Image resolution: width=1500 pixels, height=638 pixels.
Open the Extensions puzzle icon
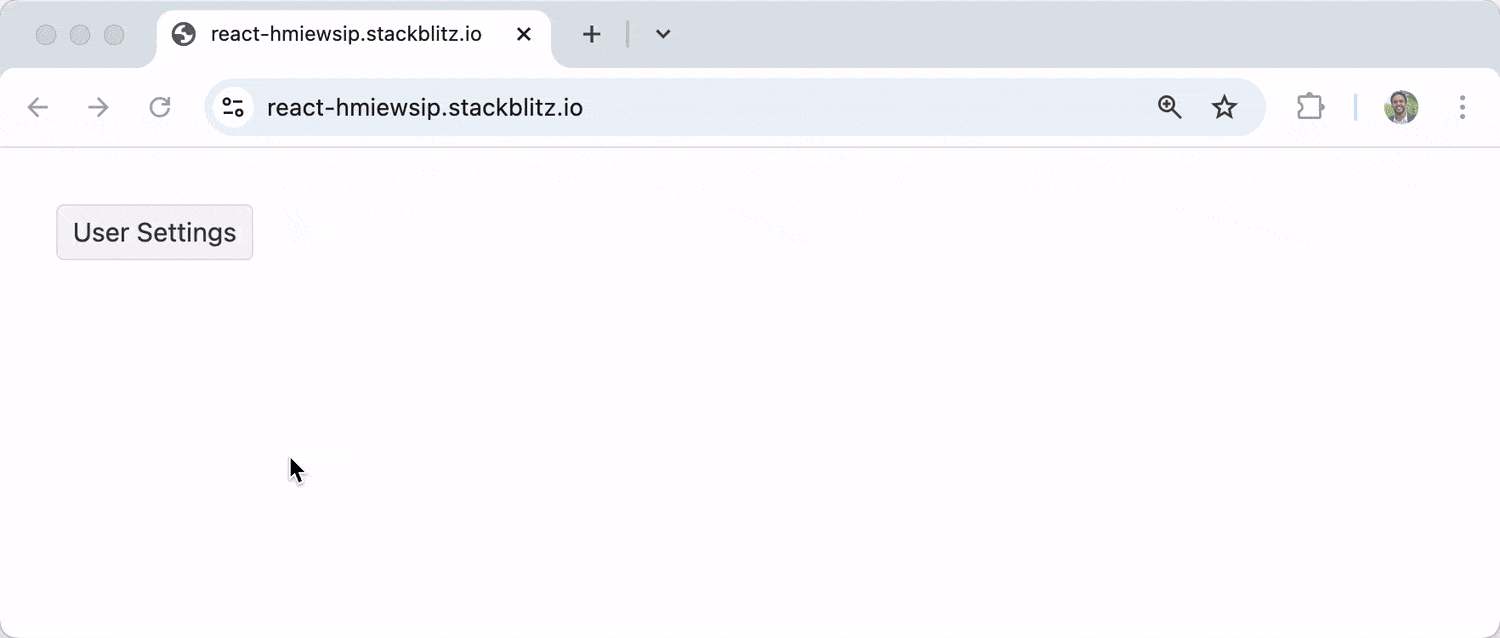[x=1310, y=107]
